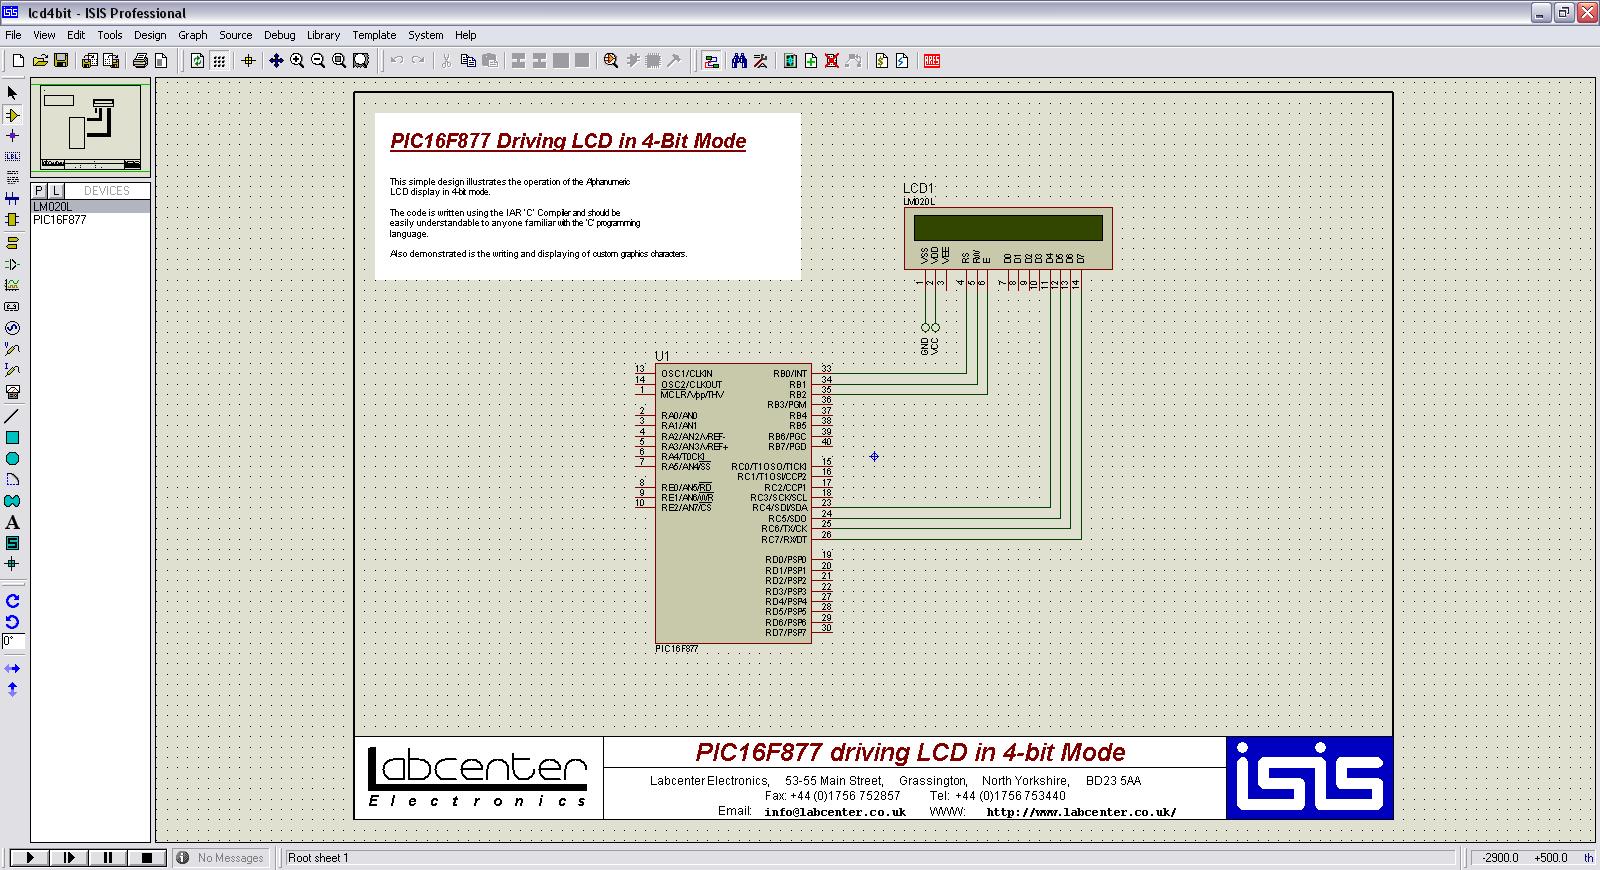Image resolution: width=1600 pixels, height=870 pixels.
Task: Stop the simulation
Action: pyautogui.click(x=146, y=857)
